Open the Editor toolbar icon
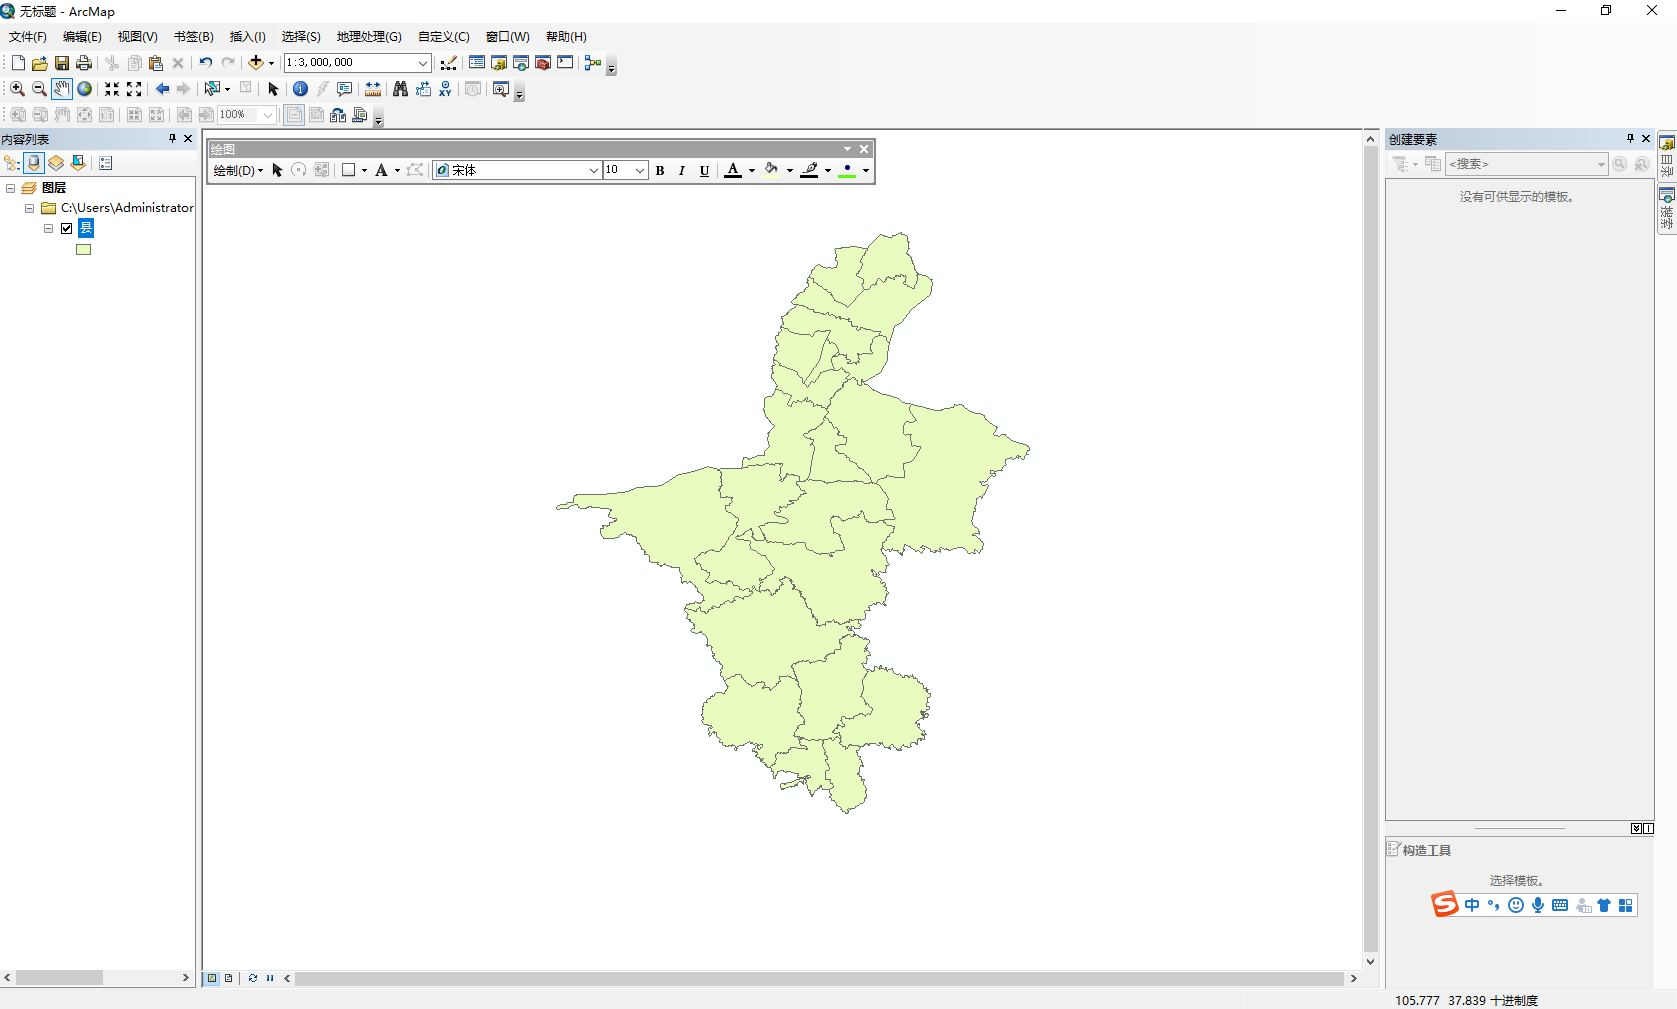 point(449,63)
